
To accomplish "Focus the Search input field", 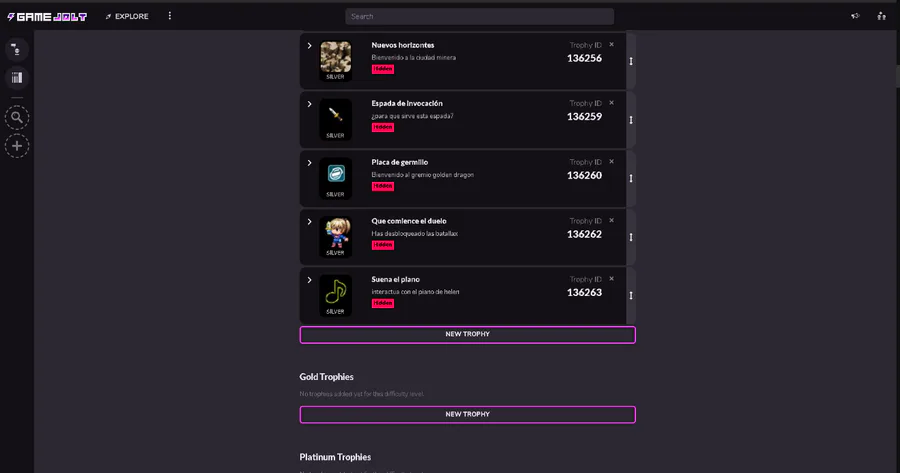I will coord(479,16).
